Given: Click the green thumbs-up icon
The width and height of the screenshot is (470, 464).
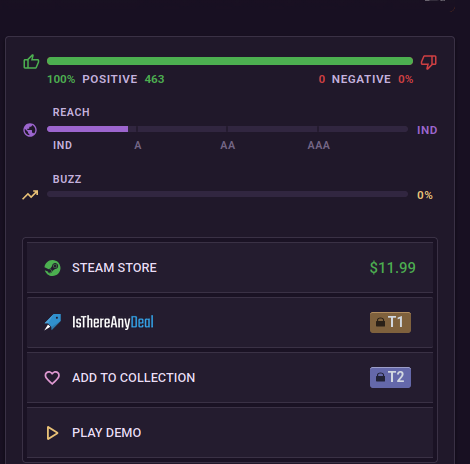Looking at the screenshot, I should click(x=31, y=62).
